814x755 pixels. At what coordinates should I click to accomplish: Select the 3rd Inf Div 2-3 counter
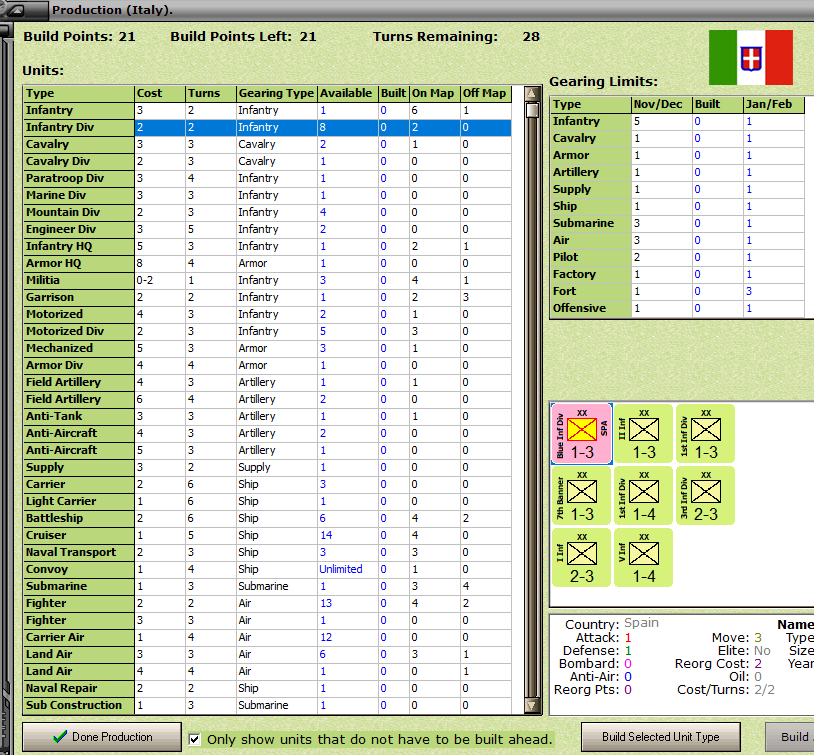point(706,495)
